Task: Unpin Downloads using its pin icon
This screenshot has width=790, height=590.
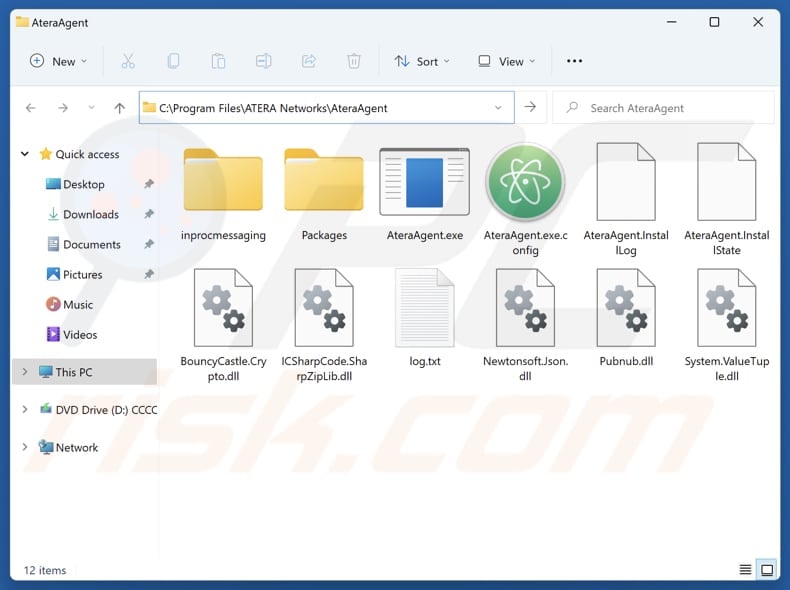Action: 149,214
